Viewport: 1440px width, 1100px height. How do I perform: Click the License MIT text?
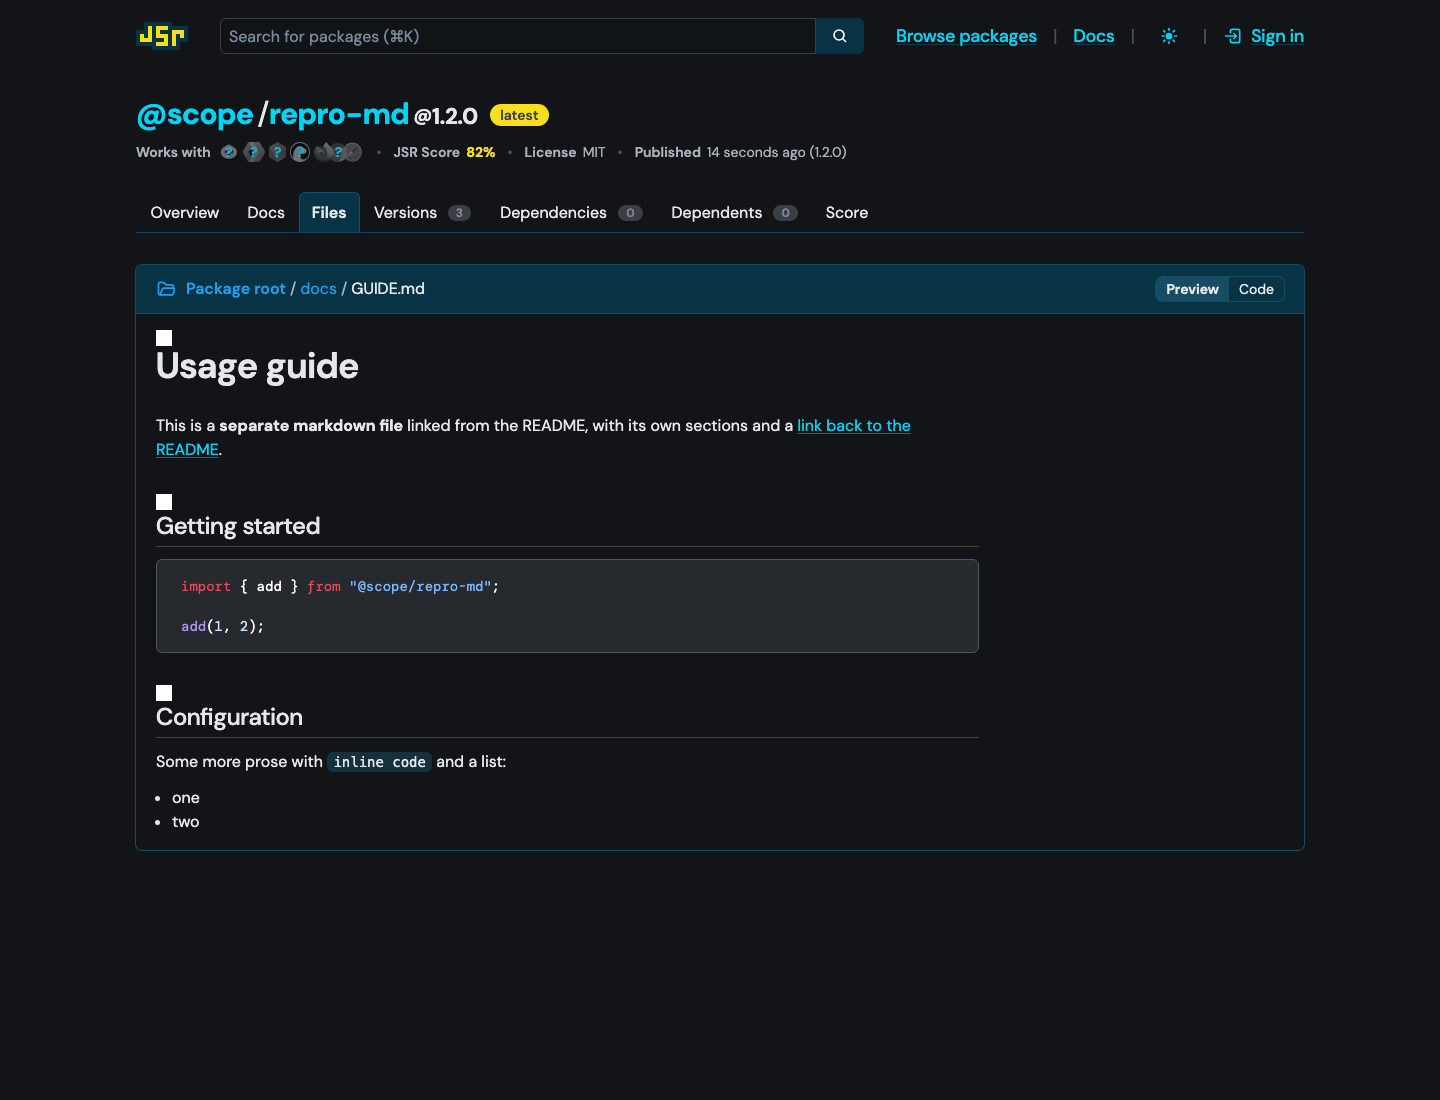[565, 152]
